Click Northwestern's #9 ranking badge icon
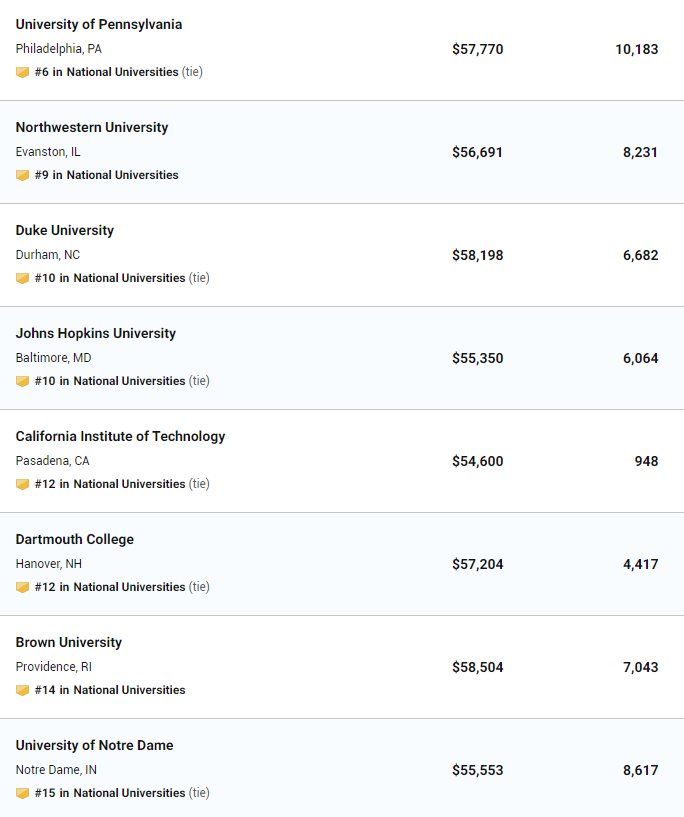The height and width of the screenshot is (817, 684). click(22, 176)
